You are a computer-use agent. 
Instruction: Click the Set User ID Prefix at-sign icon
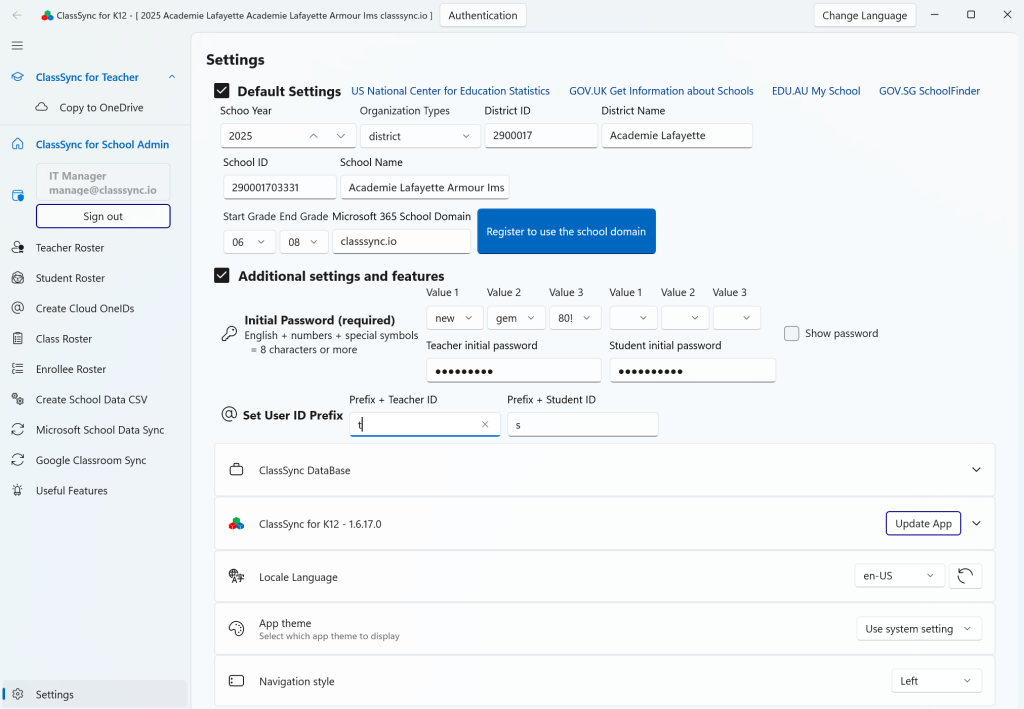coord(229,415)
